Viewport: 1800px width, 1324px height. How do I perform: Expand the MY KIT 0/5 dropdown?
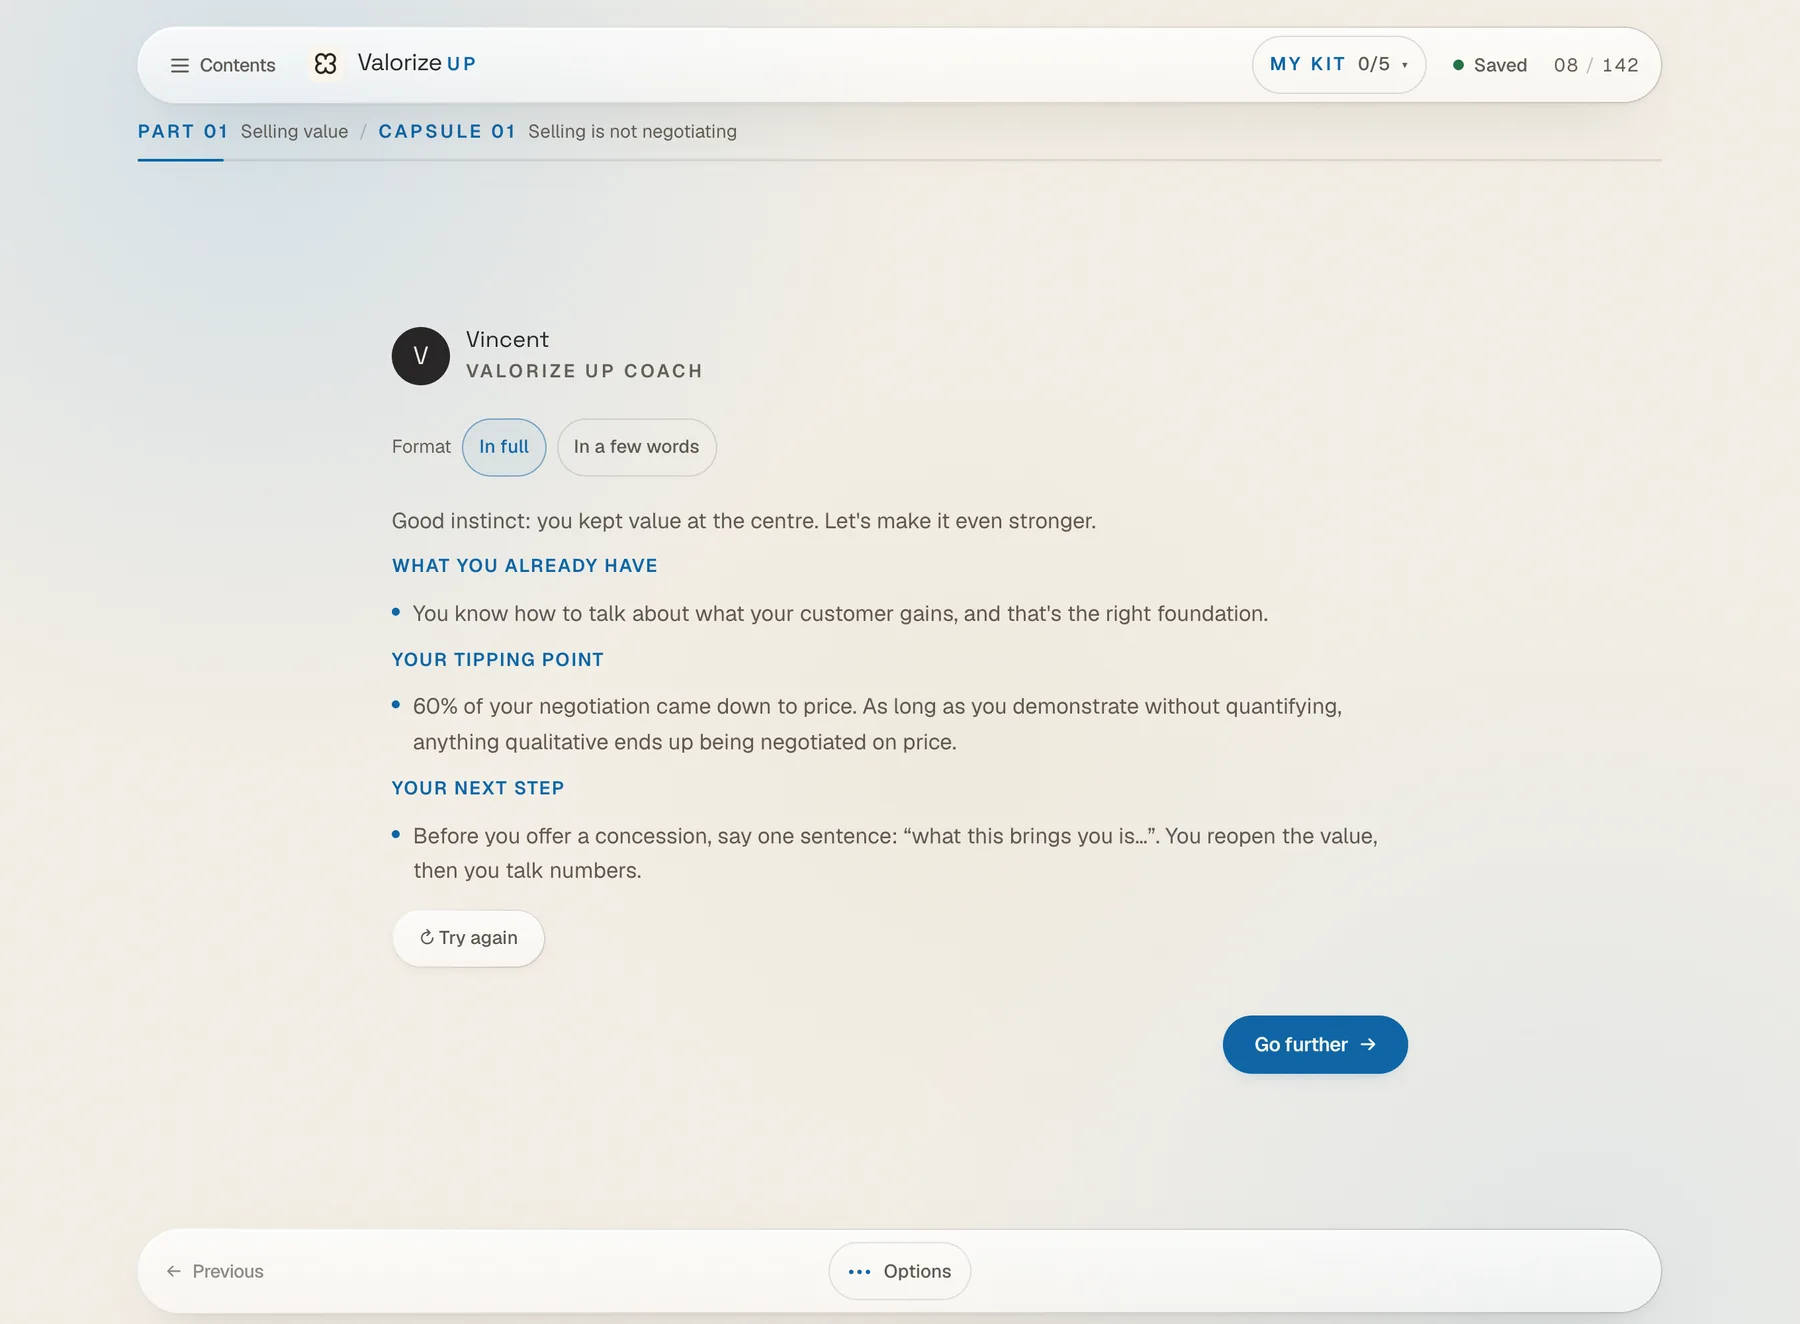1338,65
